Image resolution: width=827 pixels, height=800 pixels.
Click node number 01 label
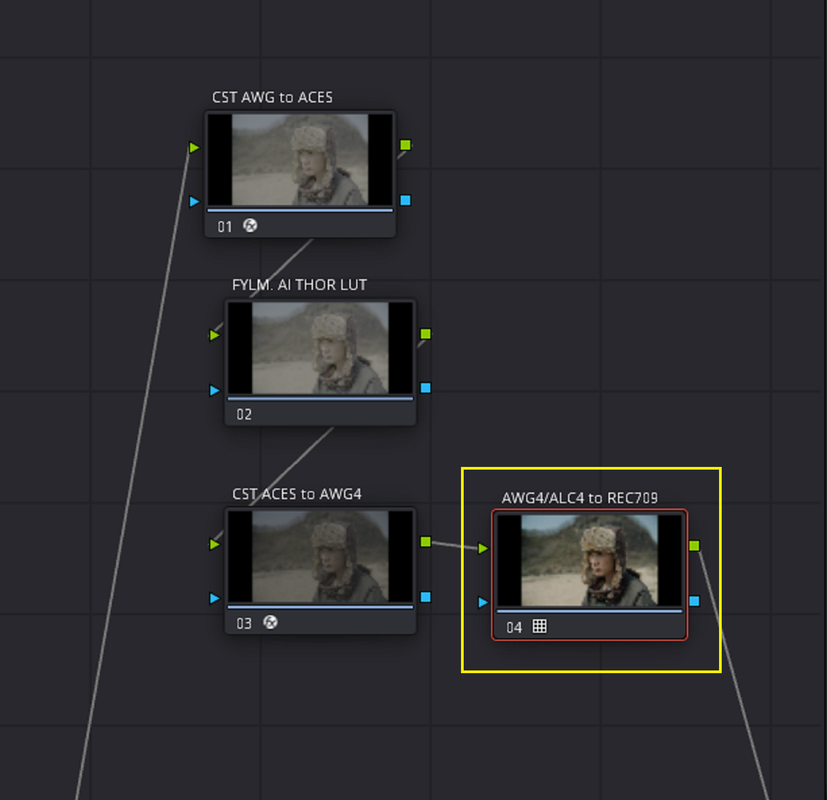coord(225,227)
